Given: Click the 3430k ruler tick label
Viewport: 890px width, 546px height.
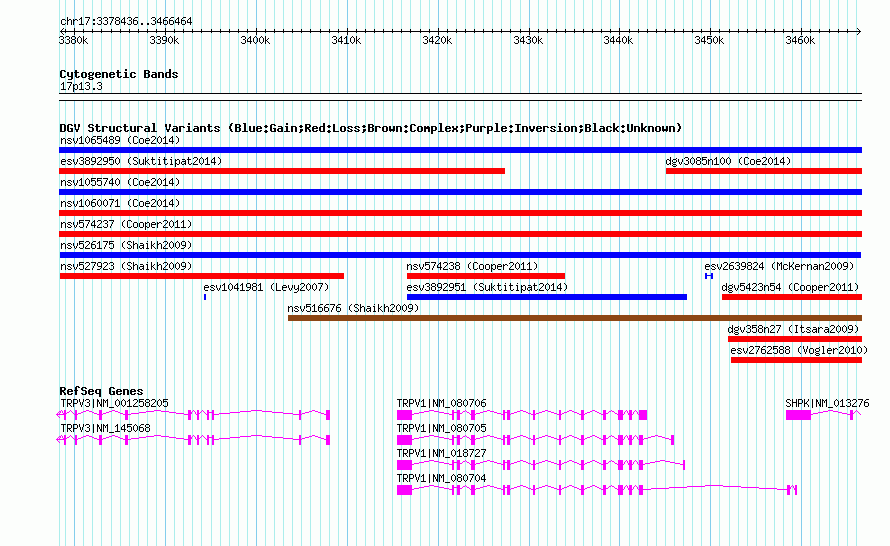Looking at the screenshot, I should (528, 40).
